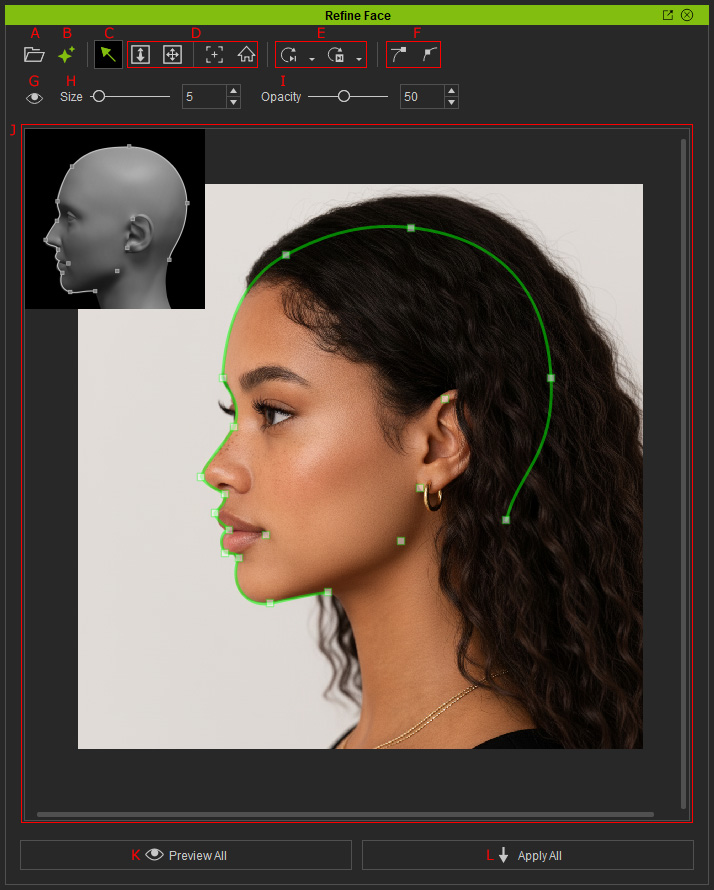
Task: Open image file with folder icon
Action: coord(34,54)
